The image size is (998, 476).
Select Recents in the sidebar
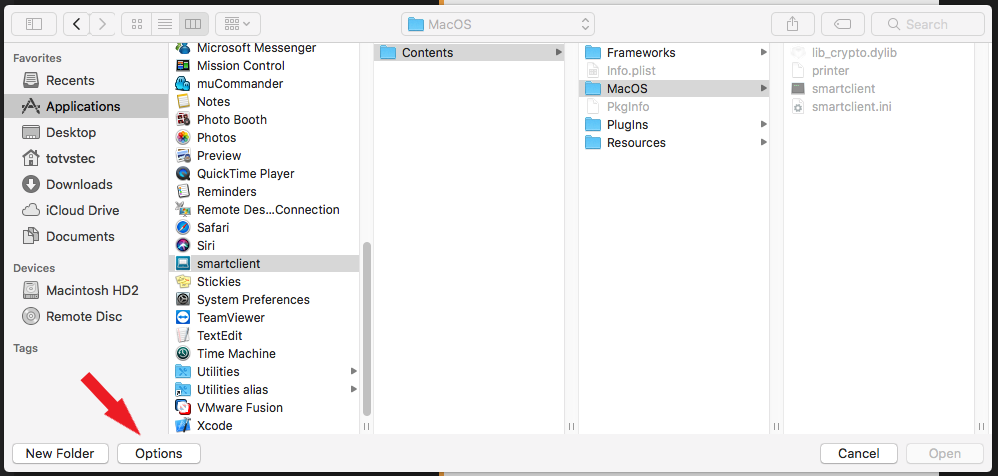pyautogui.click(x=86, y=80)
